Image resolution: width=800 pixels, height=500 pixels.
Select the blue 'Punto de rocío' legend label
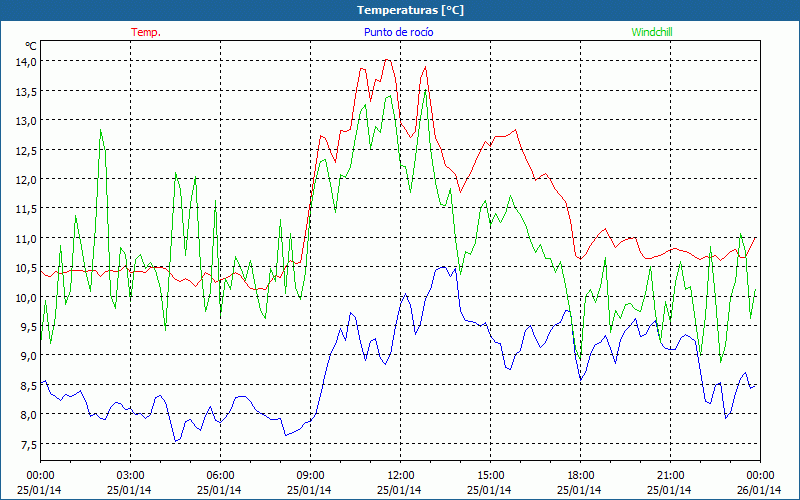click(398, 32)
